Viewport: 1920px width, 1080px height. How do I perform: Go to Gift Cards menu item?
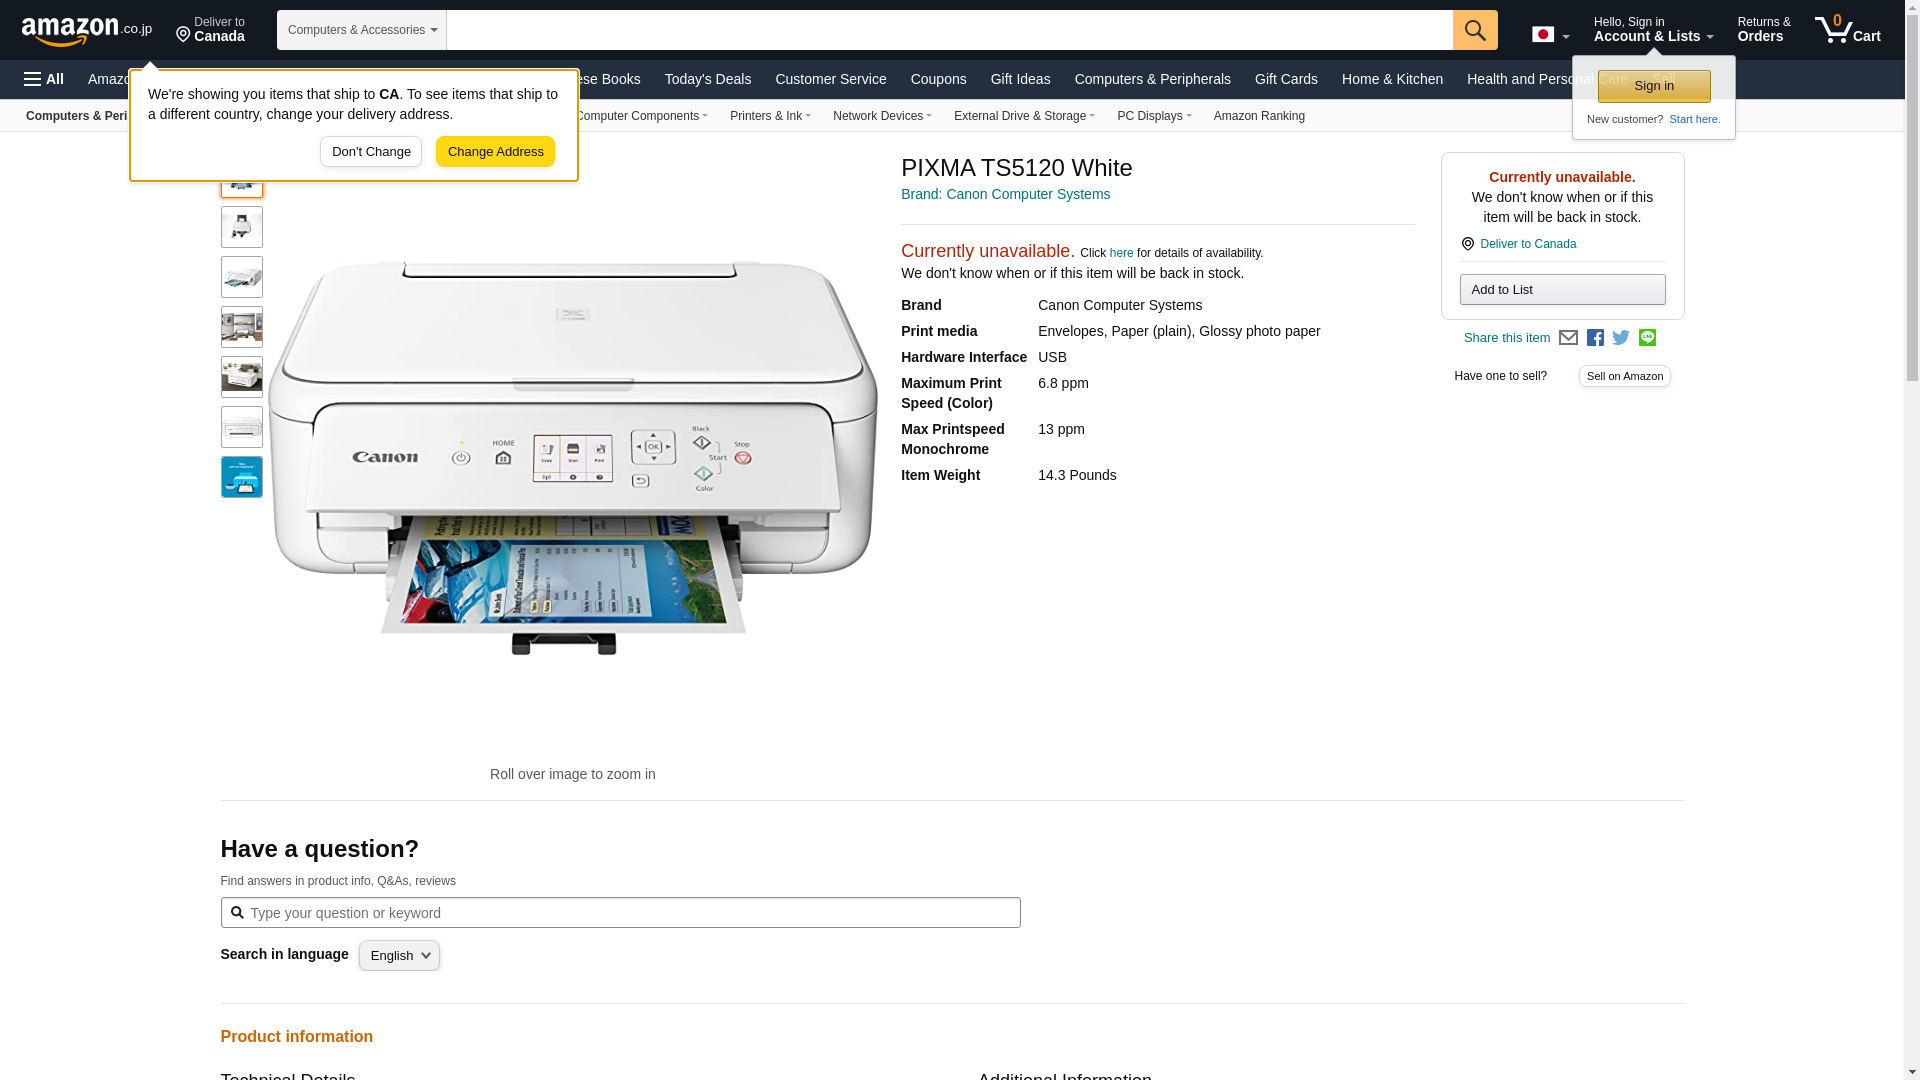tap(1286, 79)
